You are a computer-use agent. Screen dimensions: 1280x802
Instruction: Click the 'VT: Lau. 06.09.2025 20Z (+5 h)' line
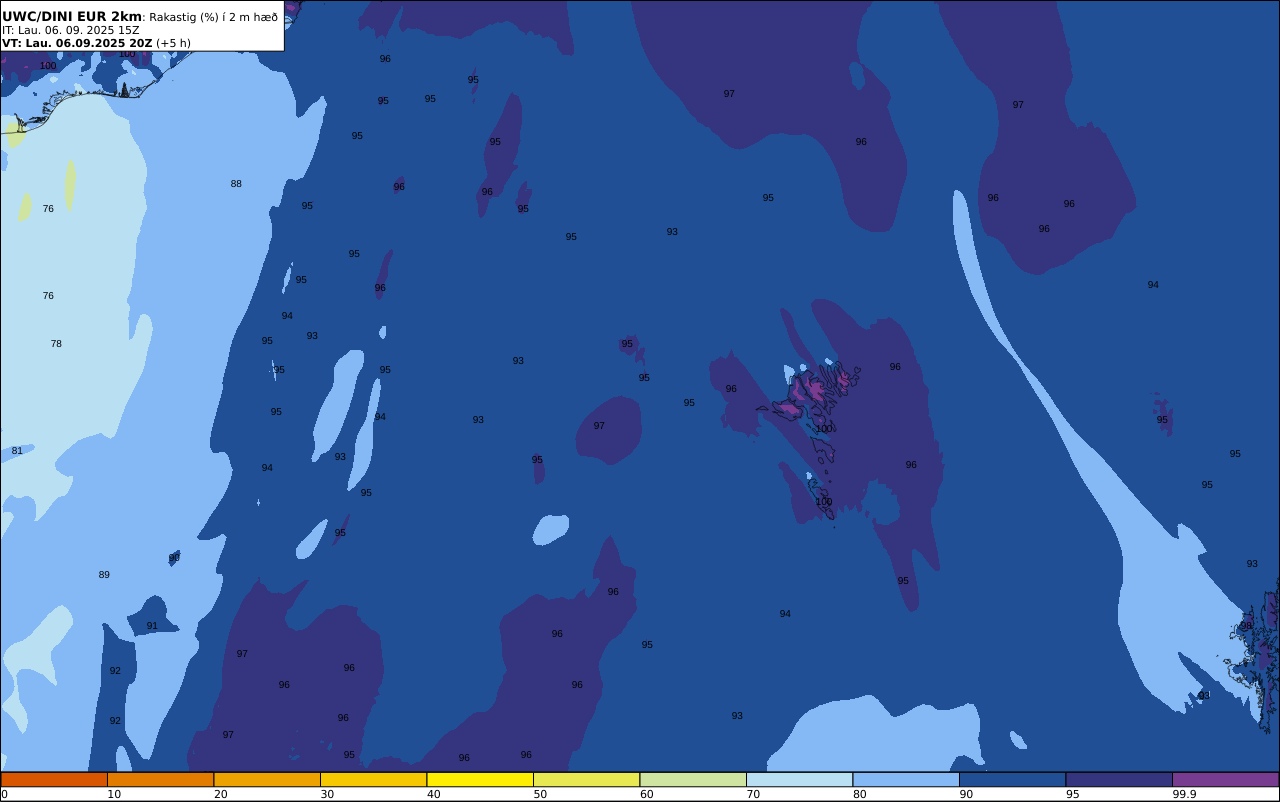(96, 43)
